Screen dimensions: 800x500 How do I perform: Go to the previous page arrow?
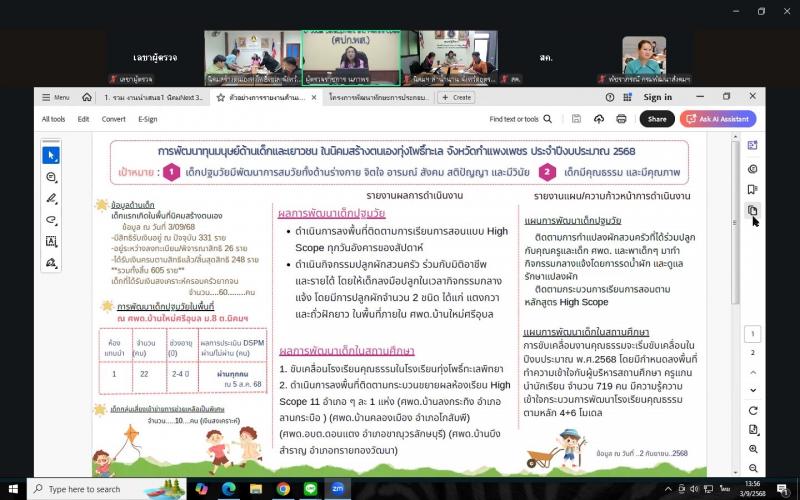753,372
